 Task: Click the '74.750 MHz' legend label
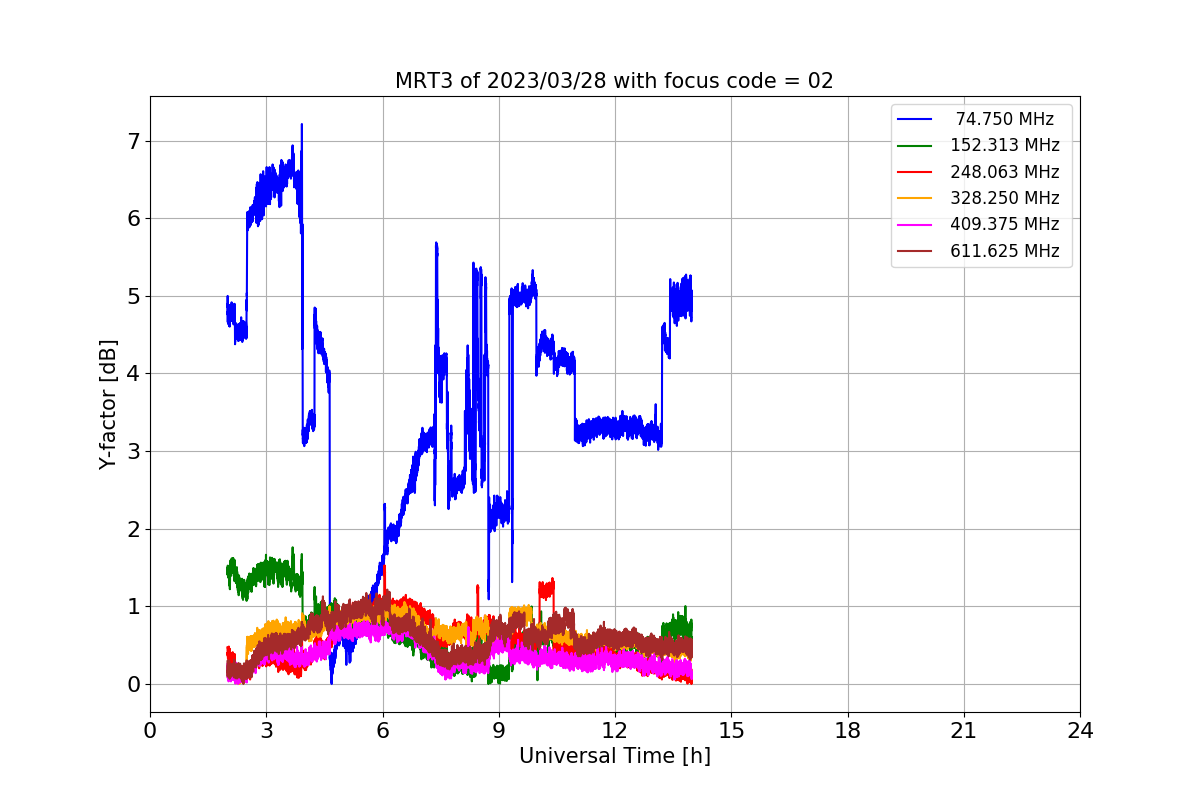(x=1005, y=119)
